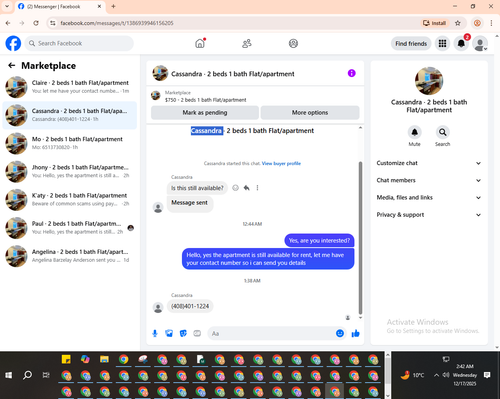Open the taskbar clock and date

(x=465, y=375)
